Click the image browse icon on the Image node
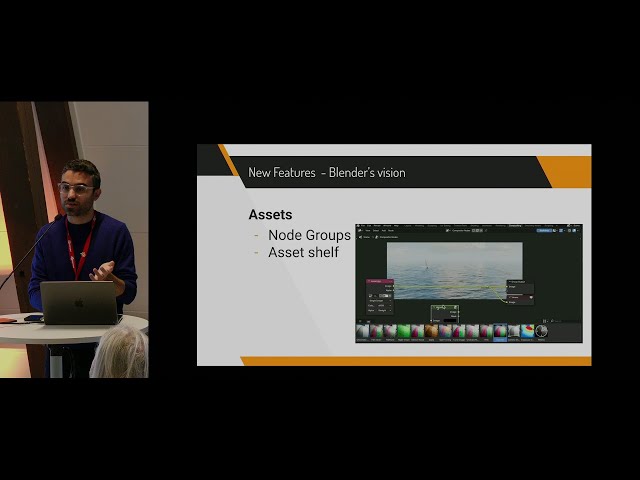640x480 pixels. click(371, 296)
